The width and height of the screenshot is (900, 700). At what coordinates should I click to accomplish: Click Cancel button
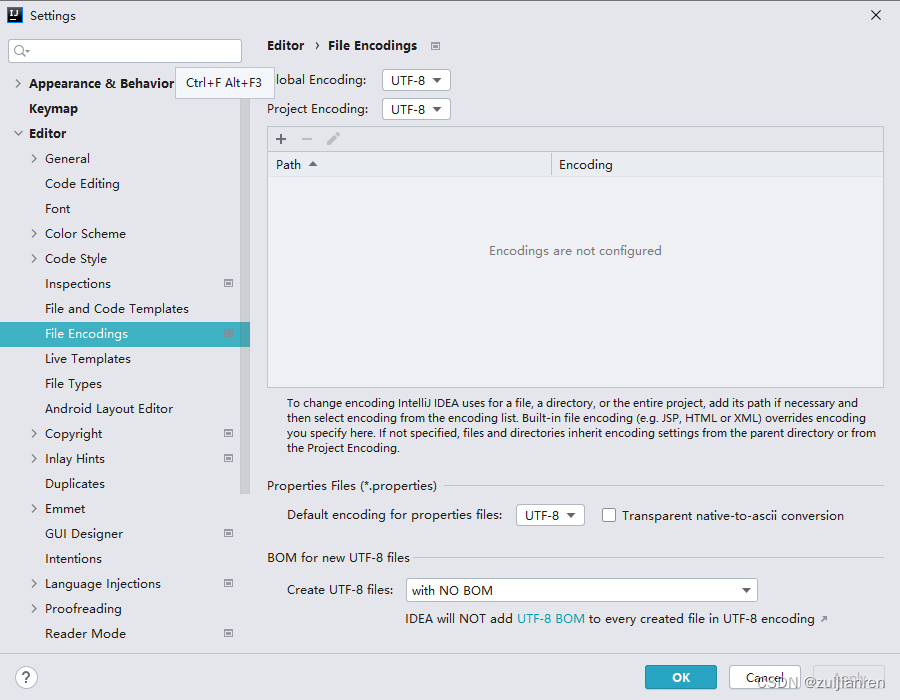click(765, 677)
